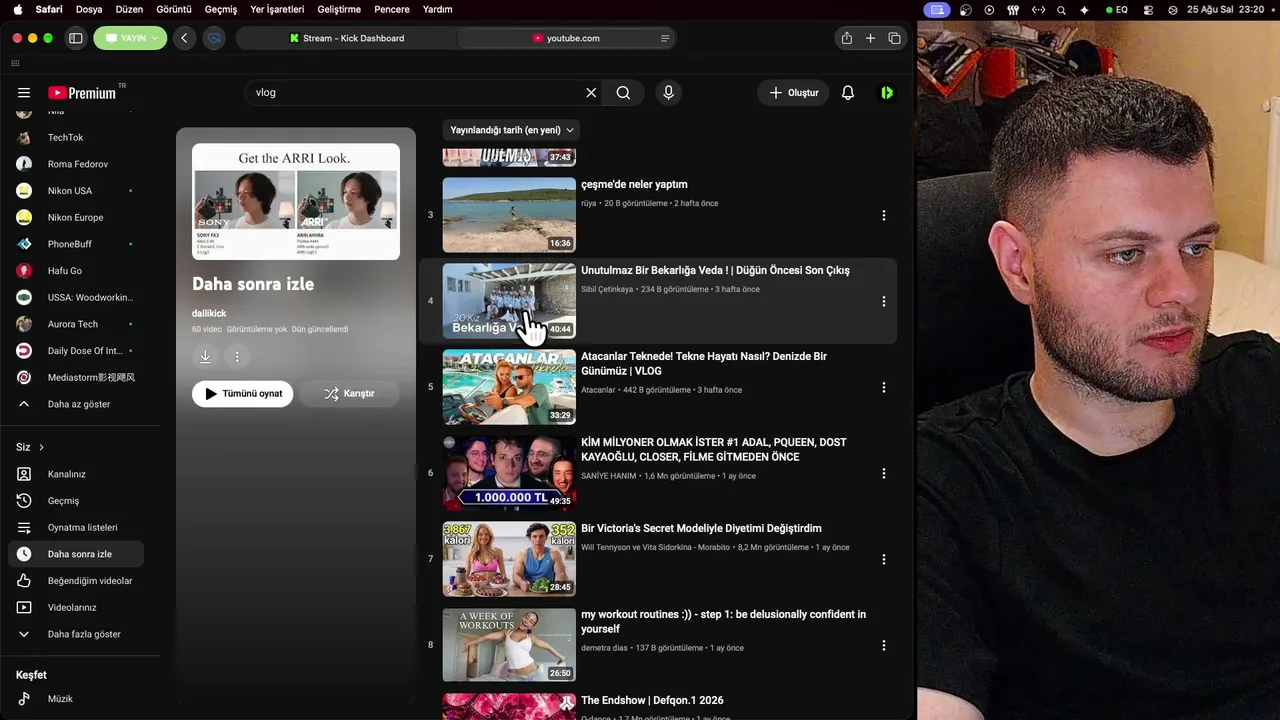The height and width of the screenshot is (720, 1280).
Task: Open the Safari share button
Action: click(x=847, y=38)
